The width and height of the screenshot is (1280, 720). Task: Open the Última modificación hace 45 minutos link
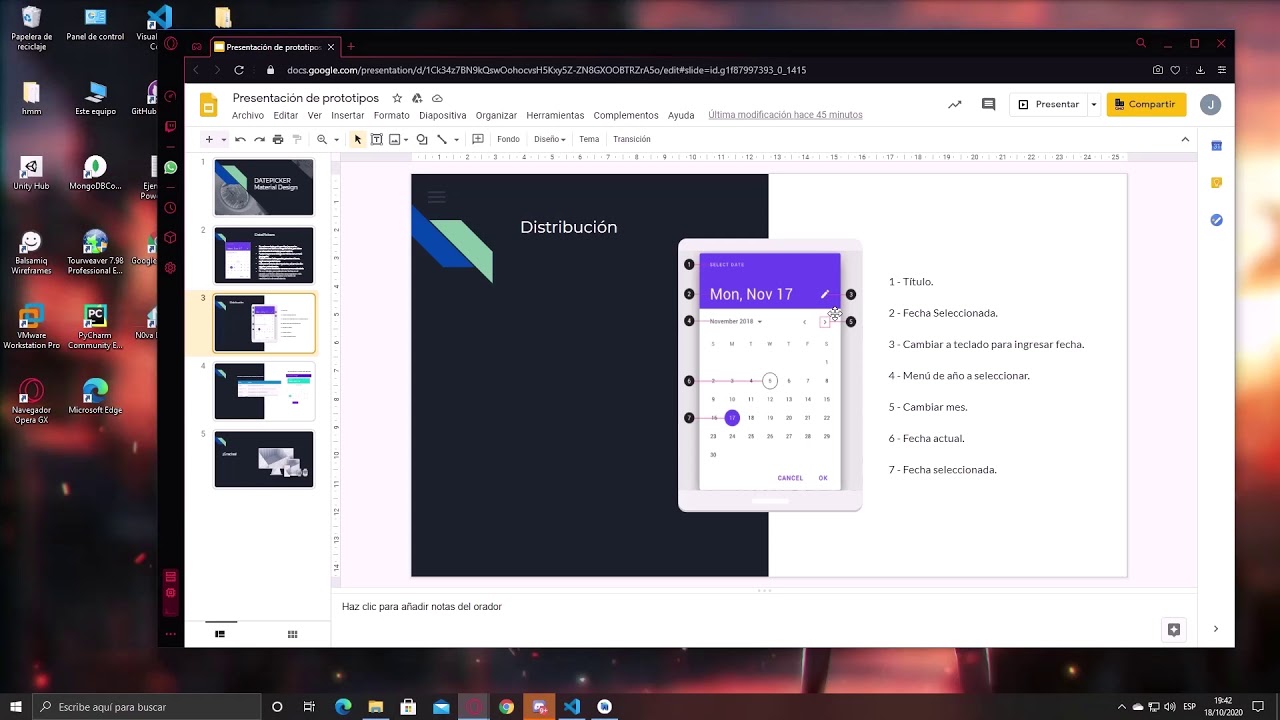point(785,115)
